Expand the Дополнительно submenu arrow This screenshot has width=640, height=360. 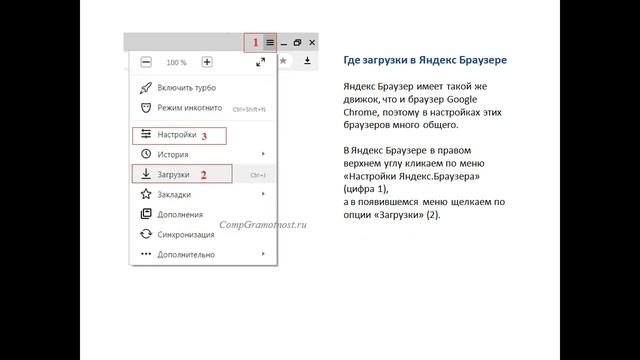click(263, 254)
